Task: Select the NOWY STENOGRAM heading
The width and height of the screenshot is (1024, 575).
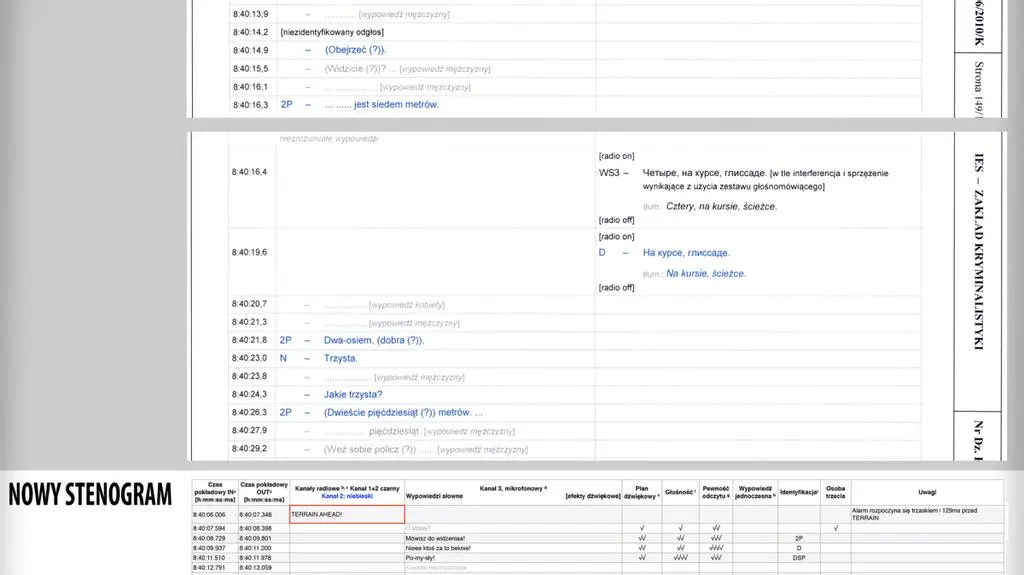Action: point(90,495)
